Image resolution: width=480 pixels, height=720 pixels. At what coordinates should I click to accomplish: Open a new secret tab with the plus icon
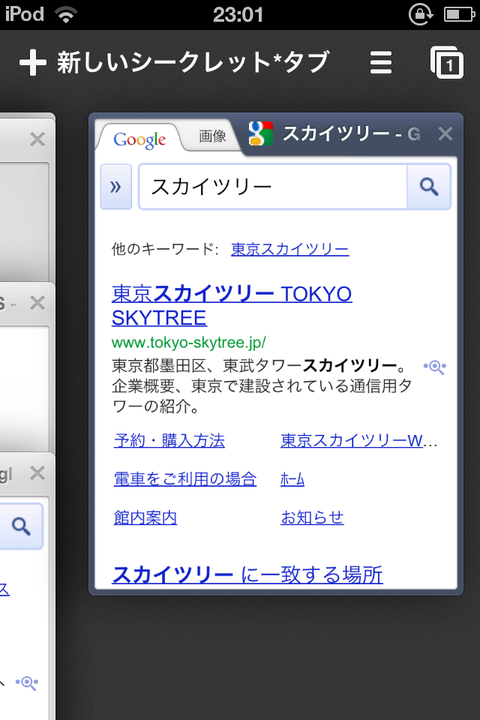click(x=33, y=62)
